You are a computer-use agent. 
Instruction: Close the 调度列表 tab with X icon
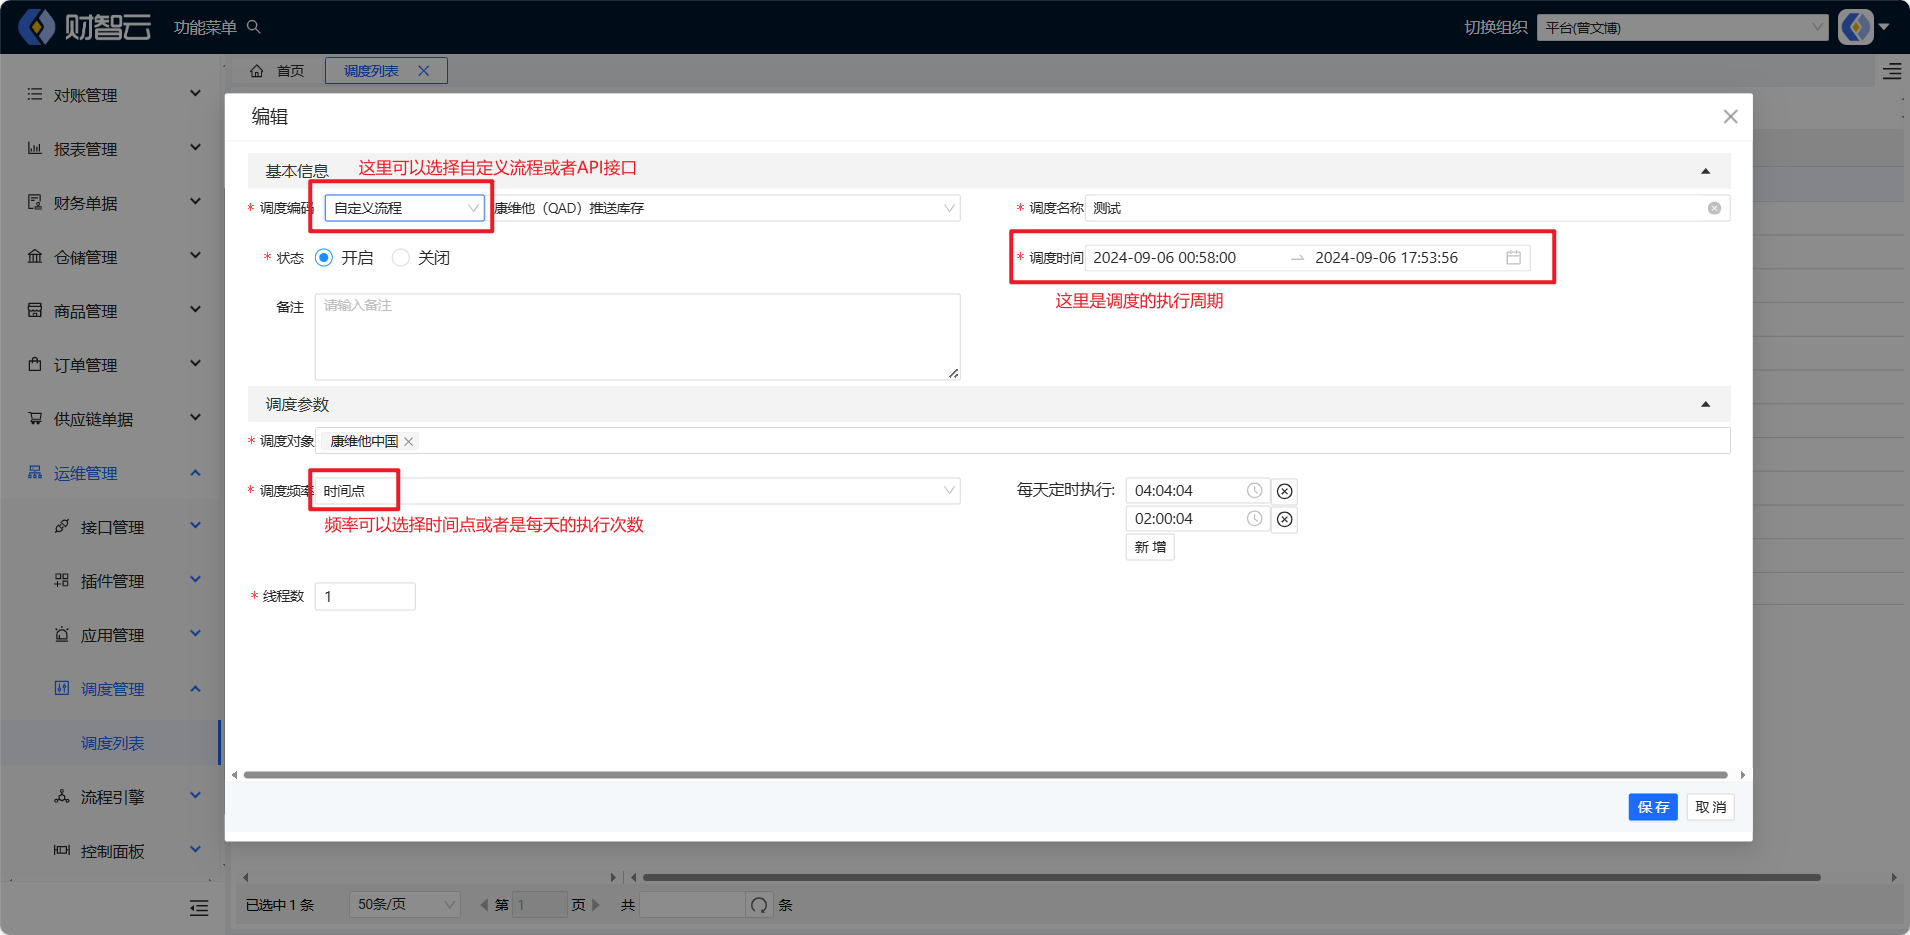click(x=424, y=71)
